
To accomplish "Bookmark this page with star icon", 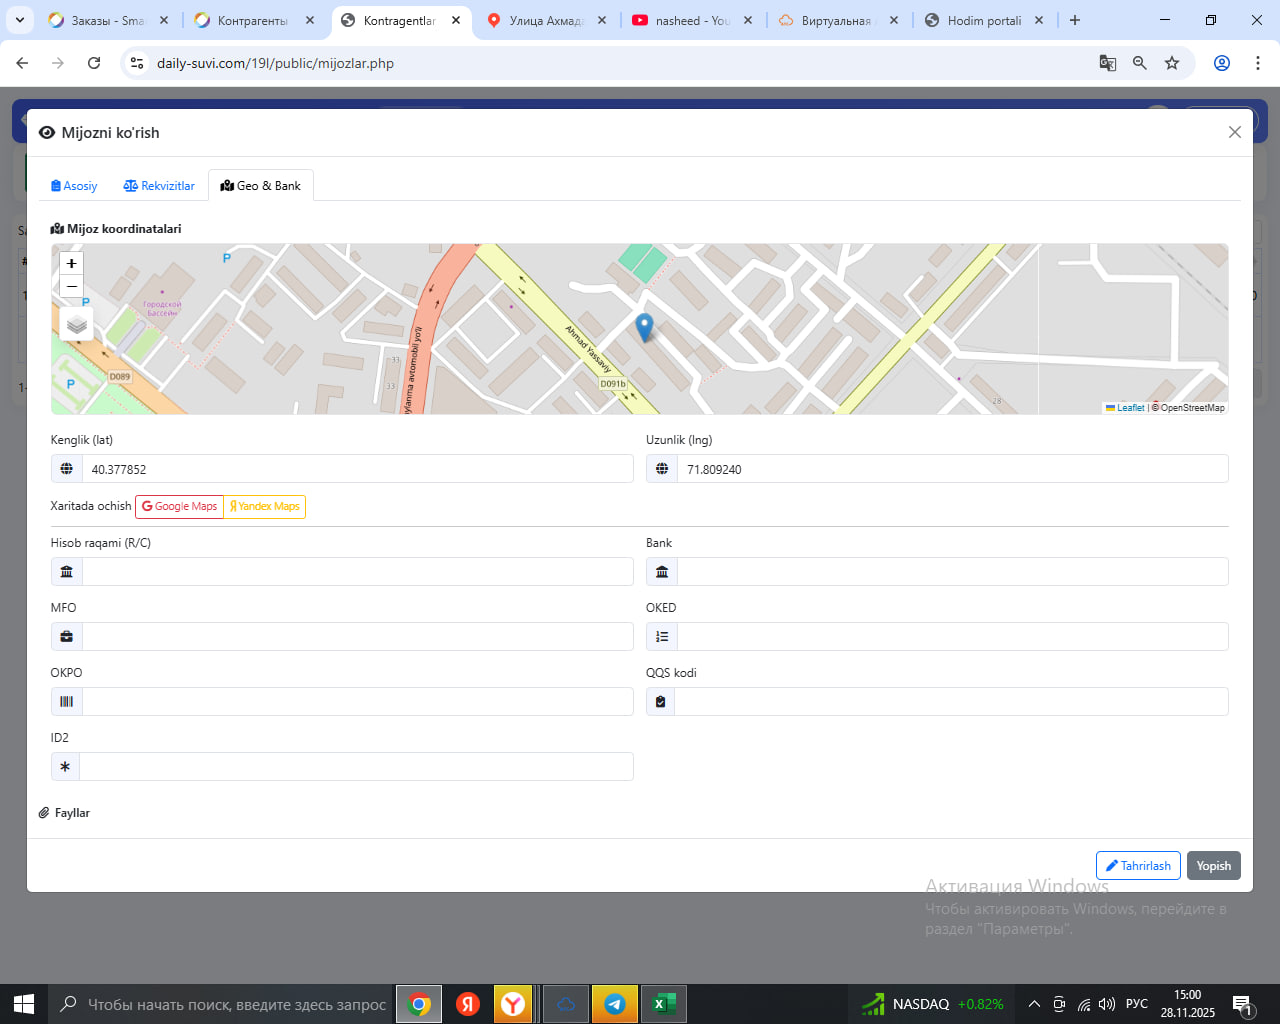I will tap(1172, 63).
